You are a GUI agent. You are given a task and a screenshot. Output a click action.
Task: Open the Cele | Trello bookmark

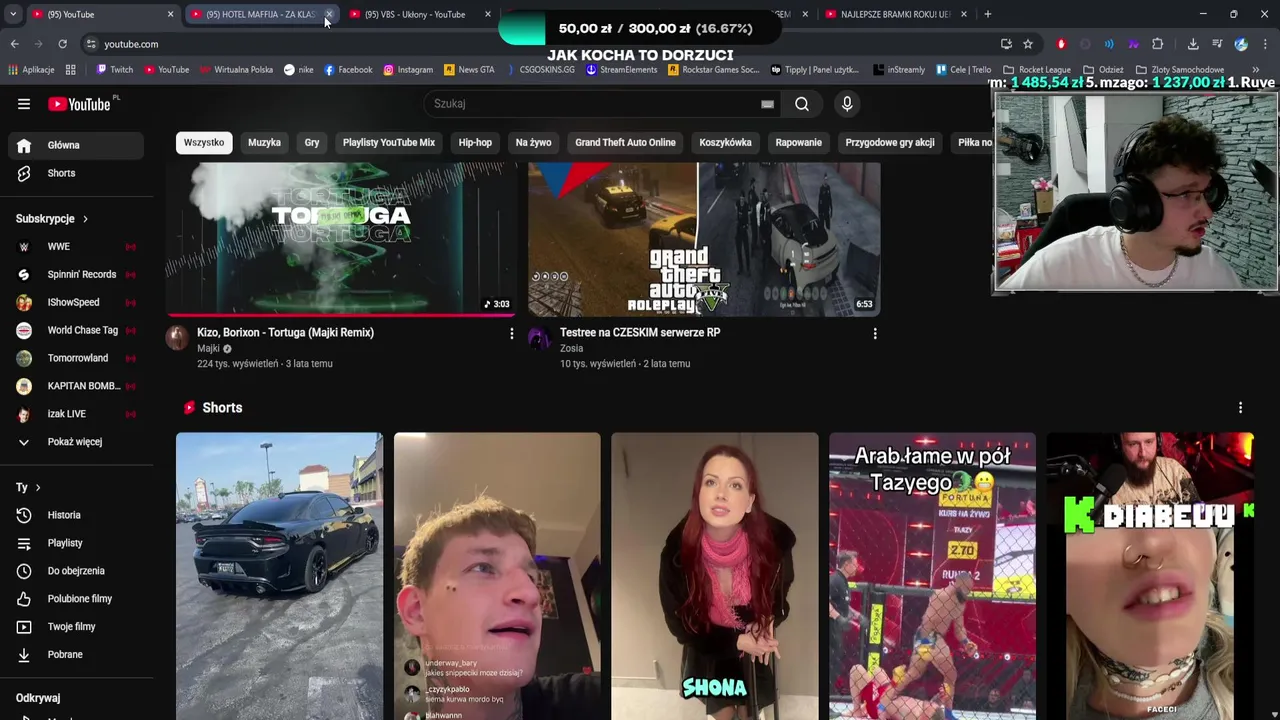962,70
